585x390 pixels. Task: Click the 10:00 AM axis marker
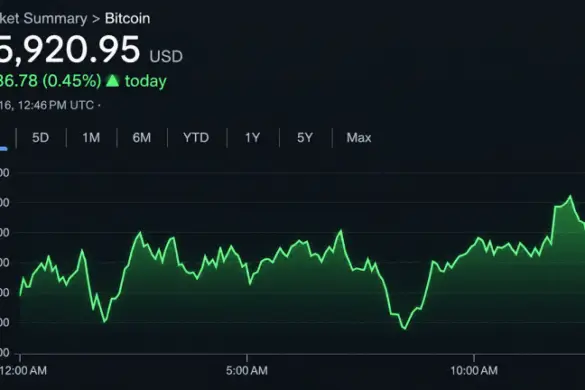(474, 371)
